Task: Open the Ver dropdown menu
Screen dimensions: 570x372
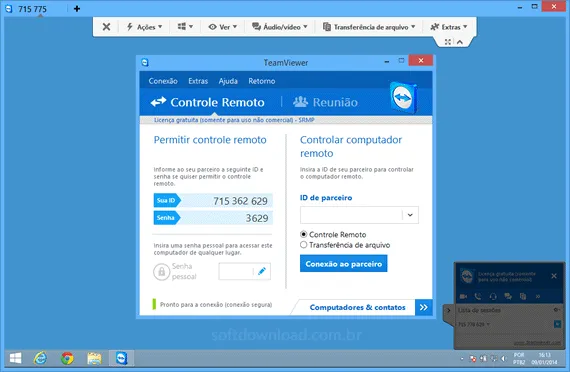Action: (222, 27)
